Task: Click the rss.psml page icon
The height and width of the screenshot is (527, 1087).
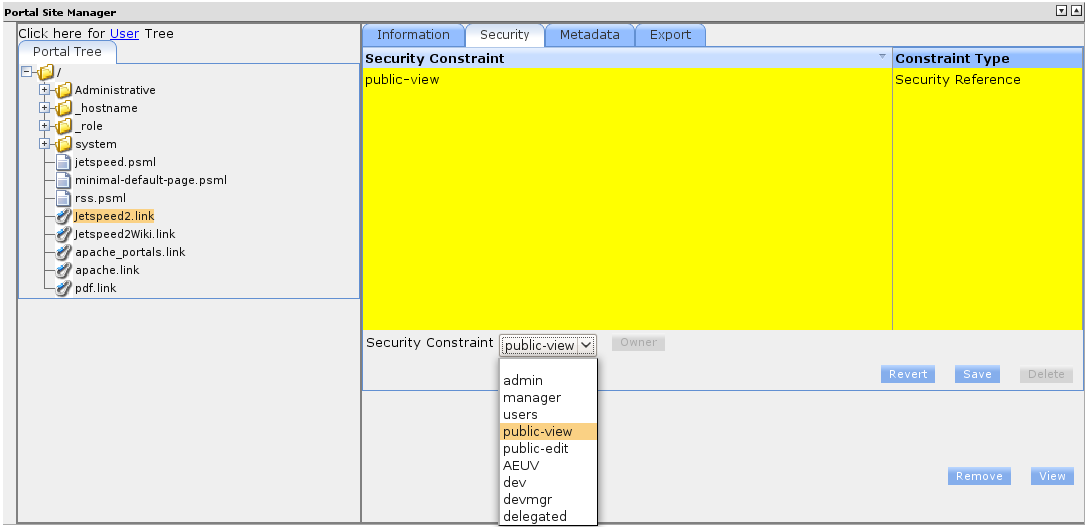Action: coord(64,198)
